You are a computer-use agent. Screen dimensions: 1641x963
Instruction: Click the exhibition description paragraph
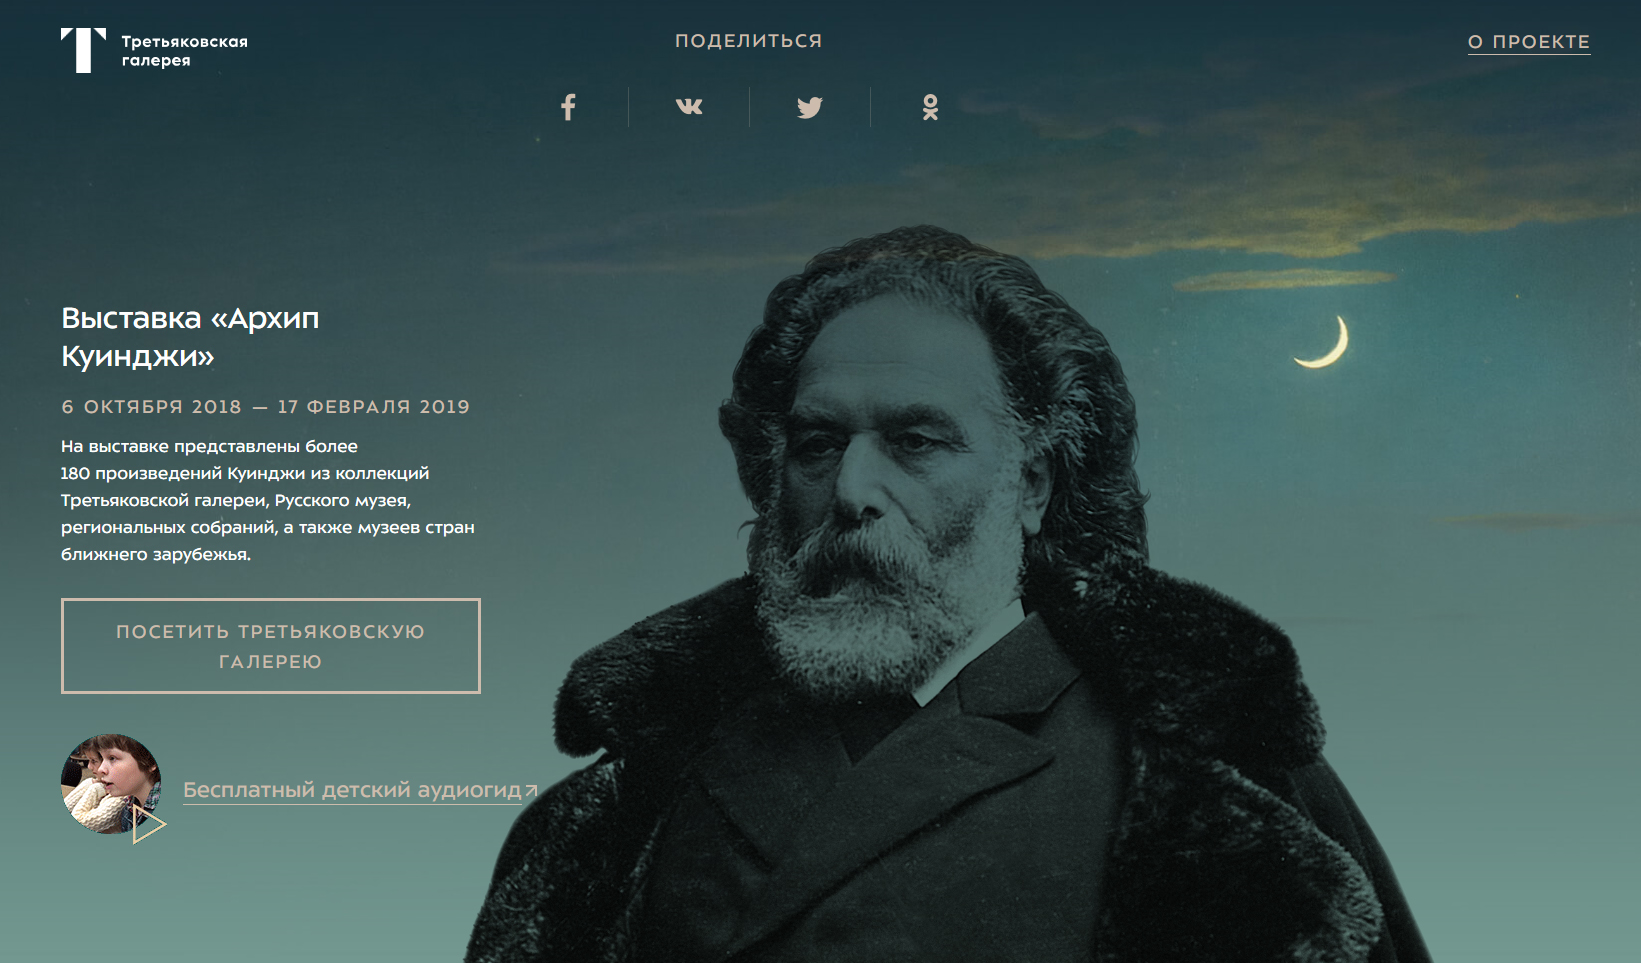(x=268, y=500)
